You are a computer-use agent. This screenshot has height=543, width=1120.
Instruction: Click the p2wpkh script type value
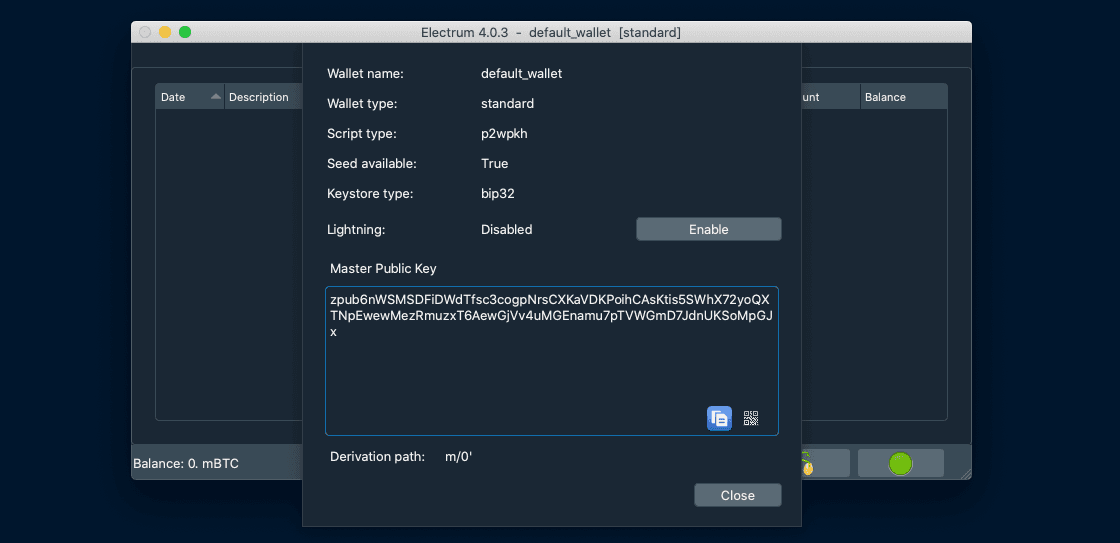tap(504, 134)
